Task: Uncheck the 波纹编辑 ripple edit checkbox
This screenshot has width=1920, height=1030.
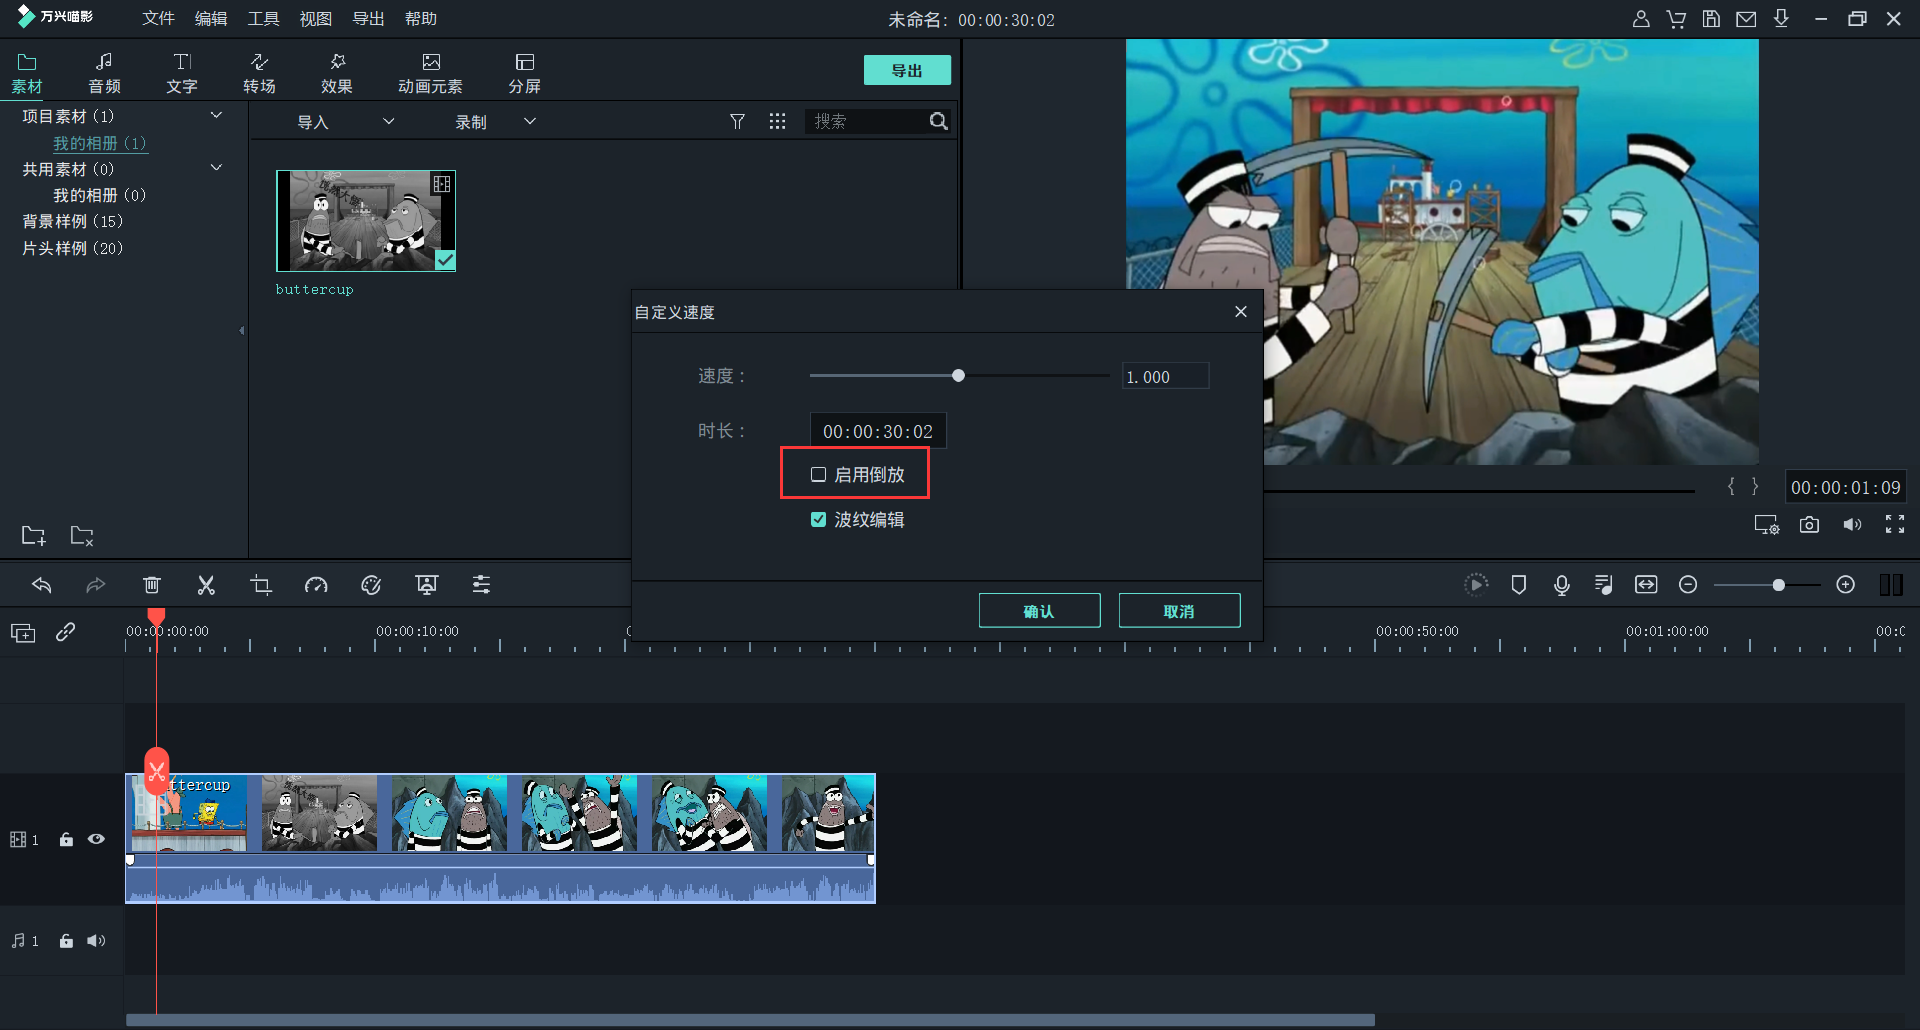Action: click(818, 520)
